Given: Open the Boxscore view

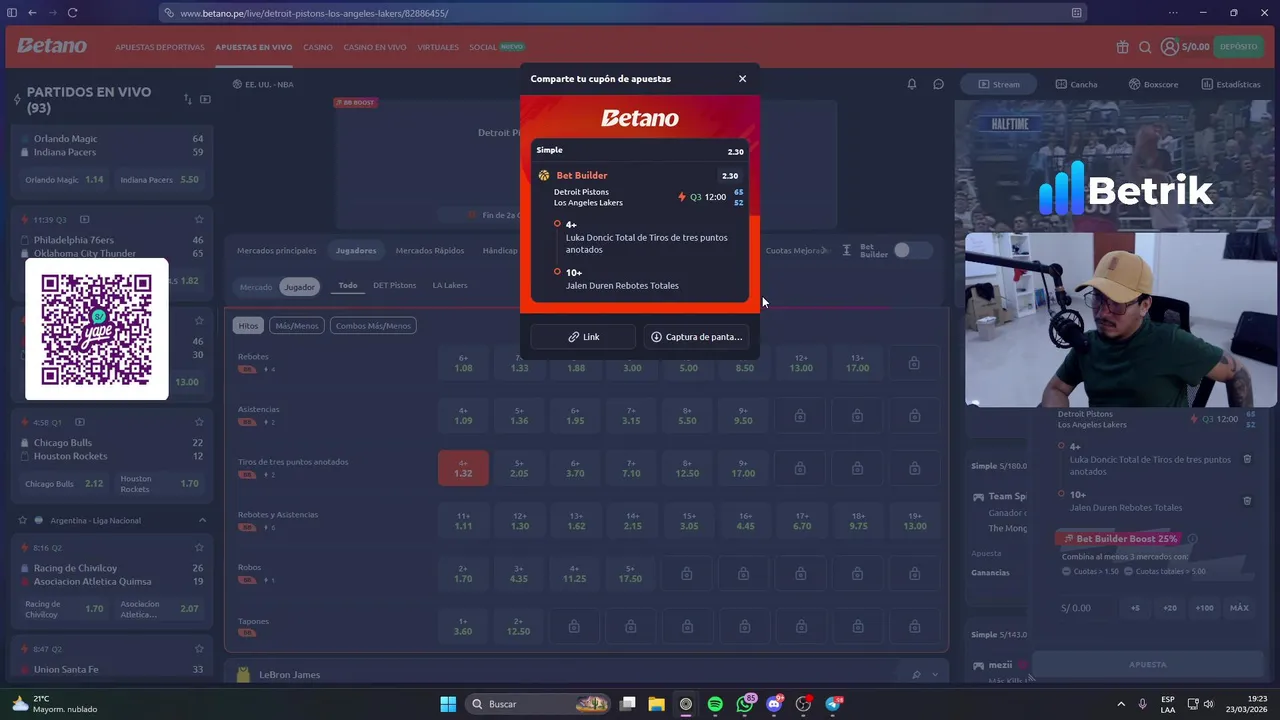Looking at the screenshot, I should pos(1153,84).
